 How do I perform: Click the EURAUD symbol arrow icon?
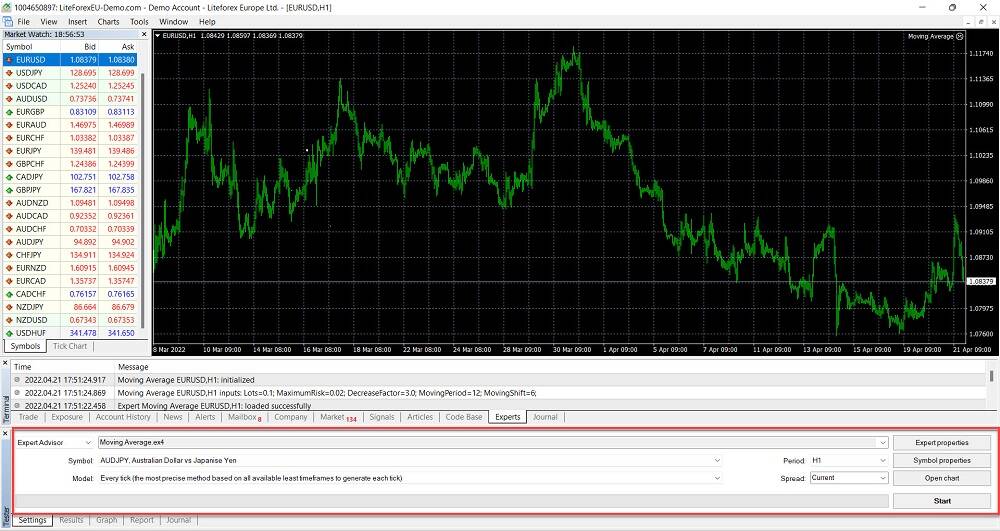tap(9, 125)
